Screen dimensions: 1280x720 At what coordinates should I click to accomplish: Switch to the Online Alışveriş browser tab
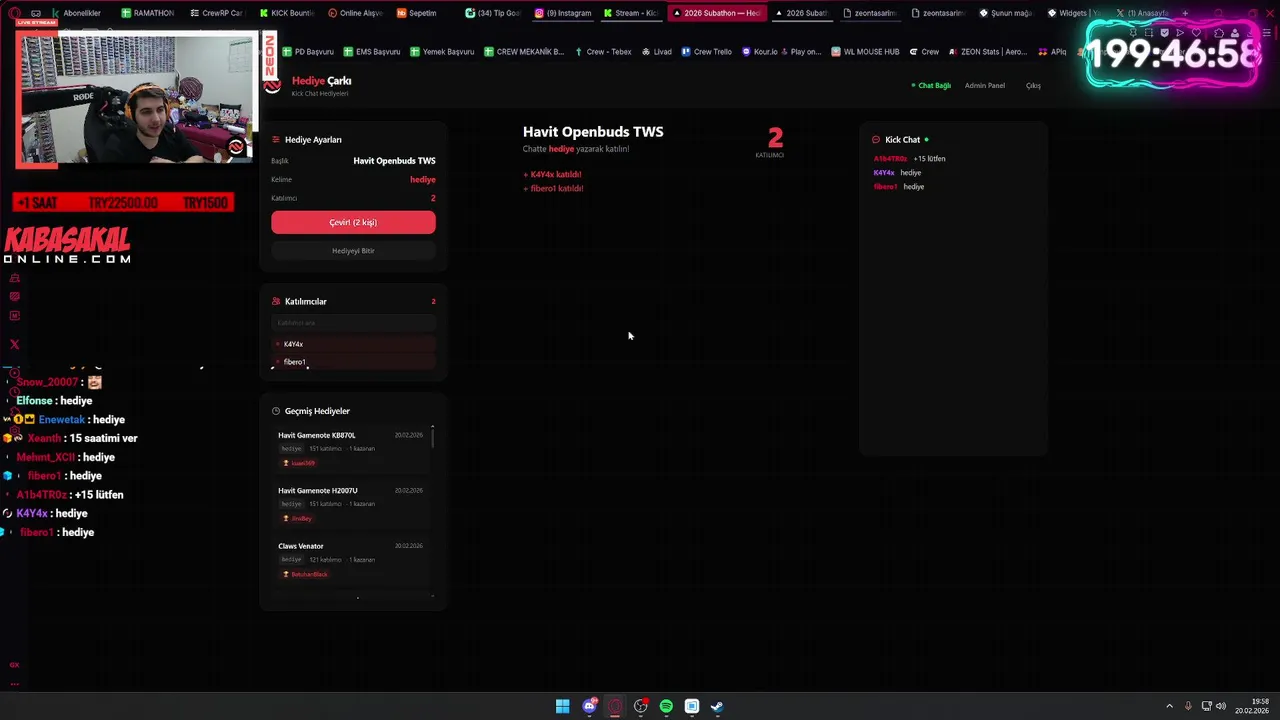(x=355, y=13)
